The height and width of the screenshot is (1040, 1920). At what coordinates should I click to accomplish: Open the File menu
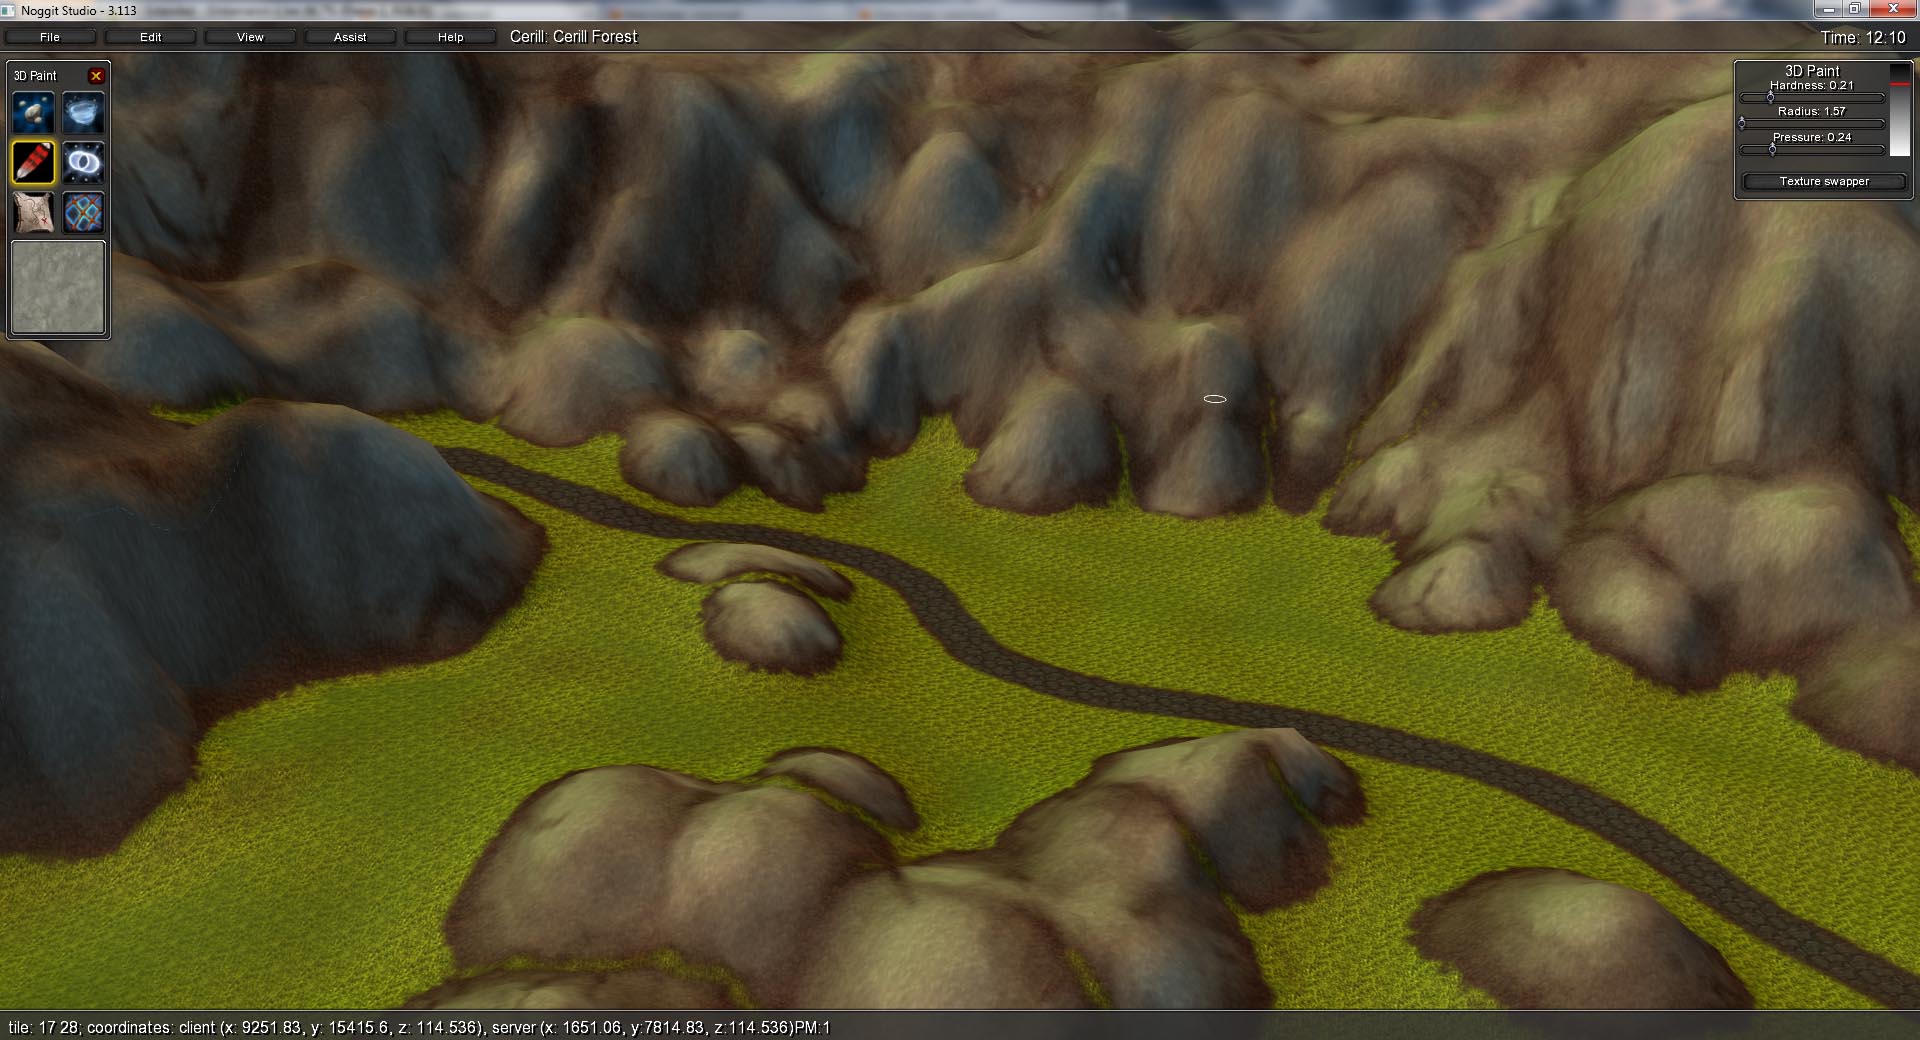(50, 37)
